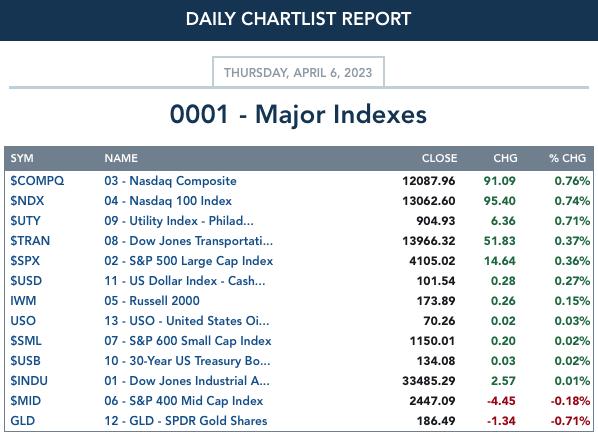Sort by the % CHG column header
This screenshot has height=435, width=598.
click(x=567, y=158)
